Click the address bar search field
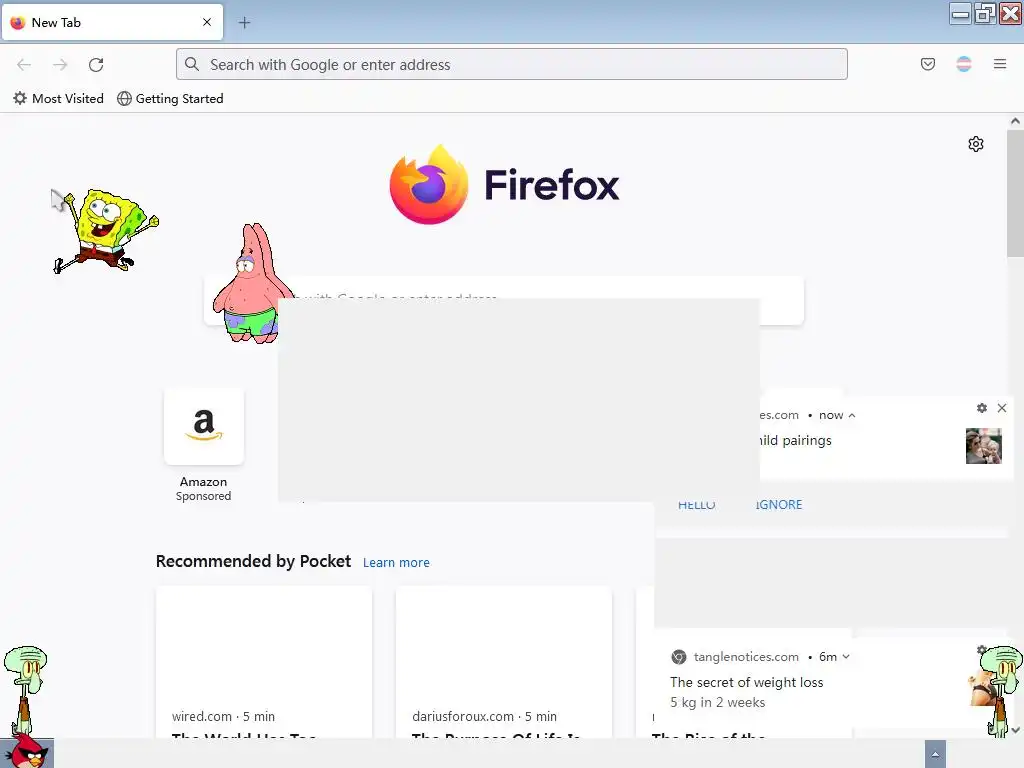The image size is (1024, 768). [x=511, y=64]
